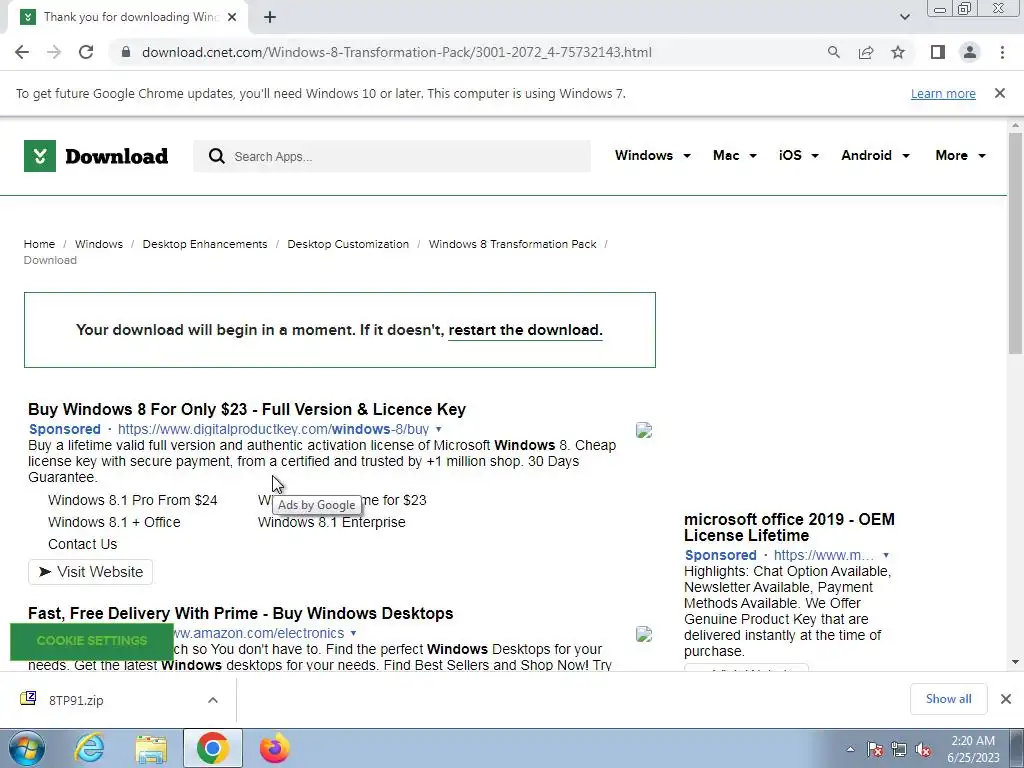1024x768 pixels.
Task: Open the downloaded 8TP91.zip file
Action: pyautogui.click(x=76, y=700)
